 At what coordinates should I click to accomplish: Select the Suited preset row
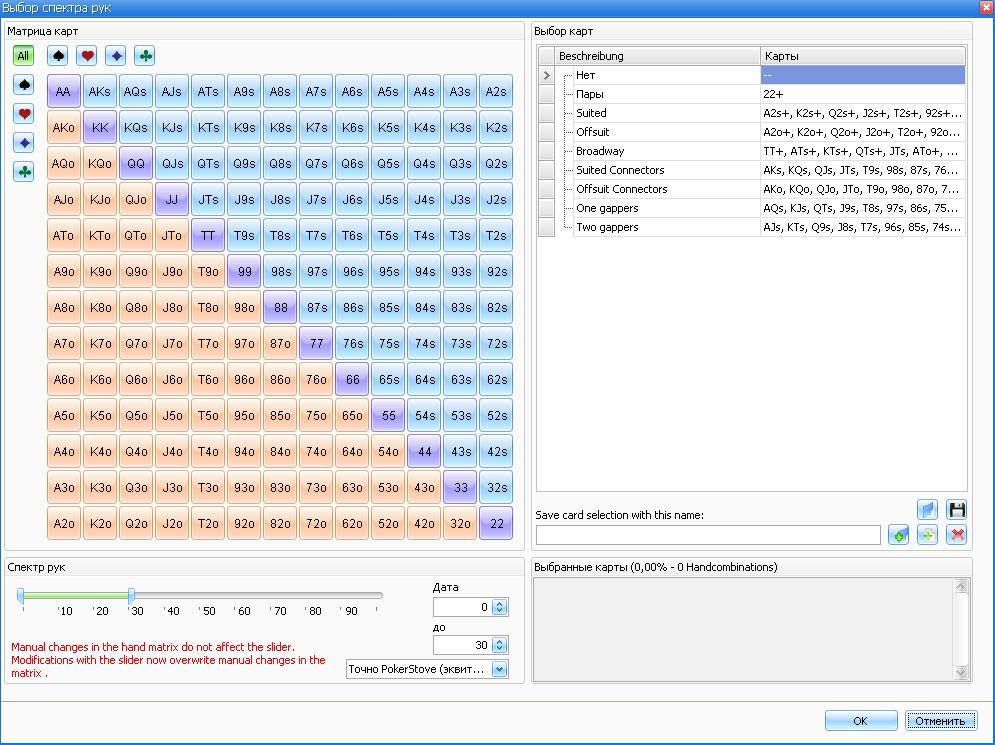tap(752, 113)
